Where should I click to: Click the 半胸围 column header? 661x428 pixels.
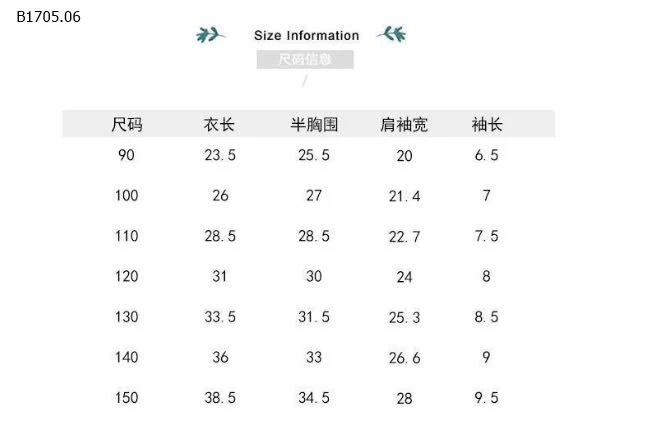coord(314,125)
